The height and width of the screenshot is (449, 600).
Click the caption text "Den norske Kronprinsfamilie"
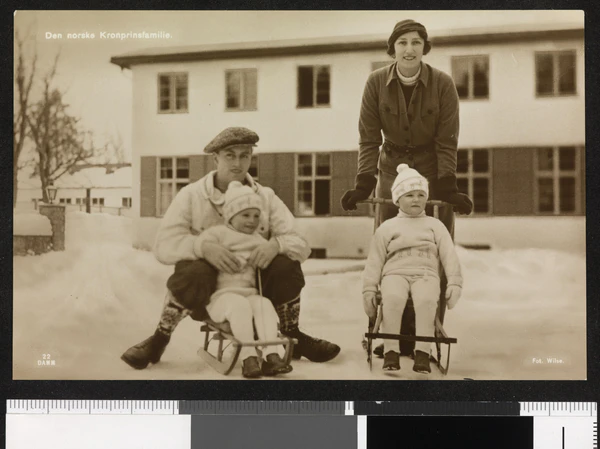(x=107, y=35)
